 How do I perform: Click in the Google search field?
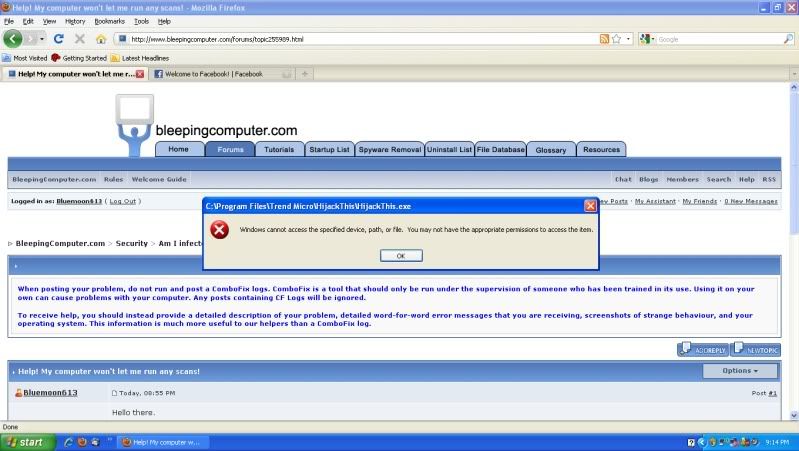[720, 39]
